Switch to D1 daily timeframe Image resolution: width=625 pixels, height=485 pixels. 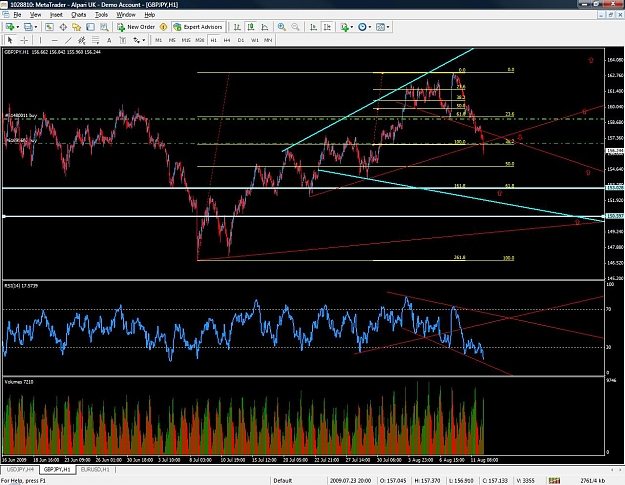[x=241, y=40]
